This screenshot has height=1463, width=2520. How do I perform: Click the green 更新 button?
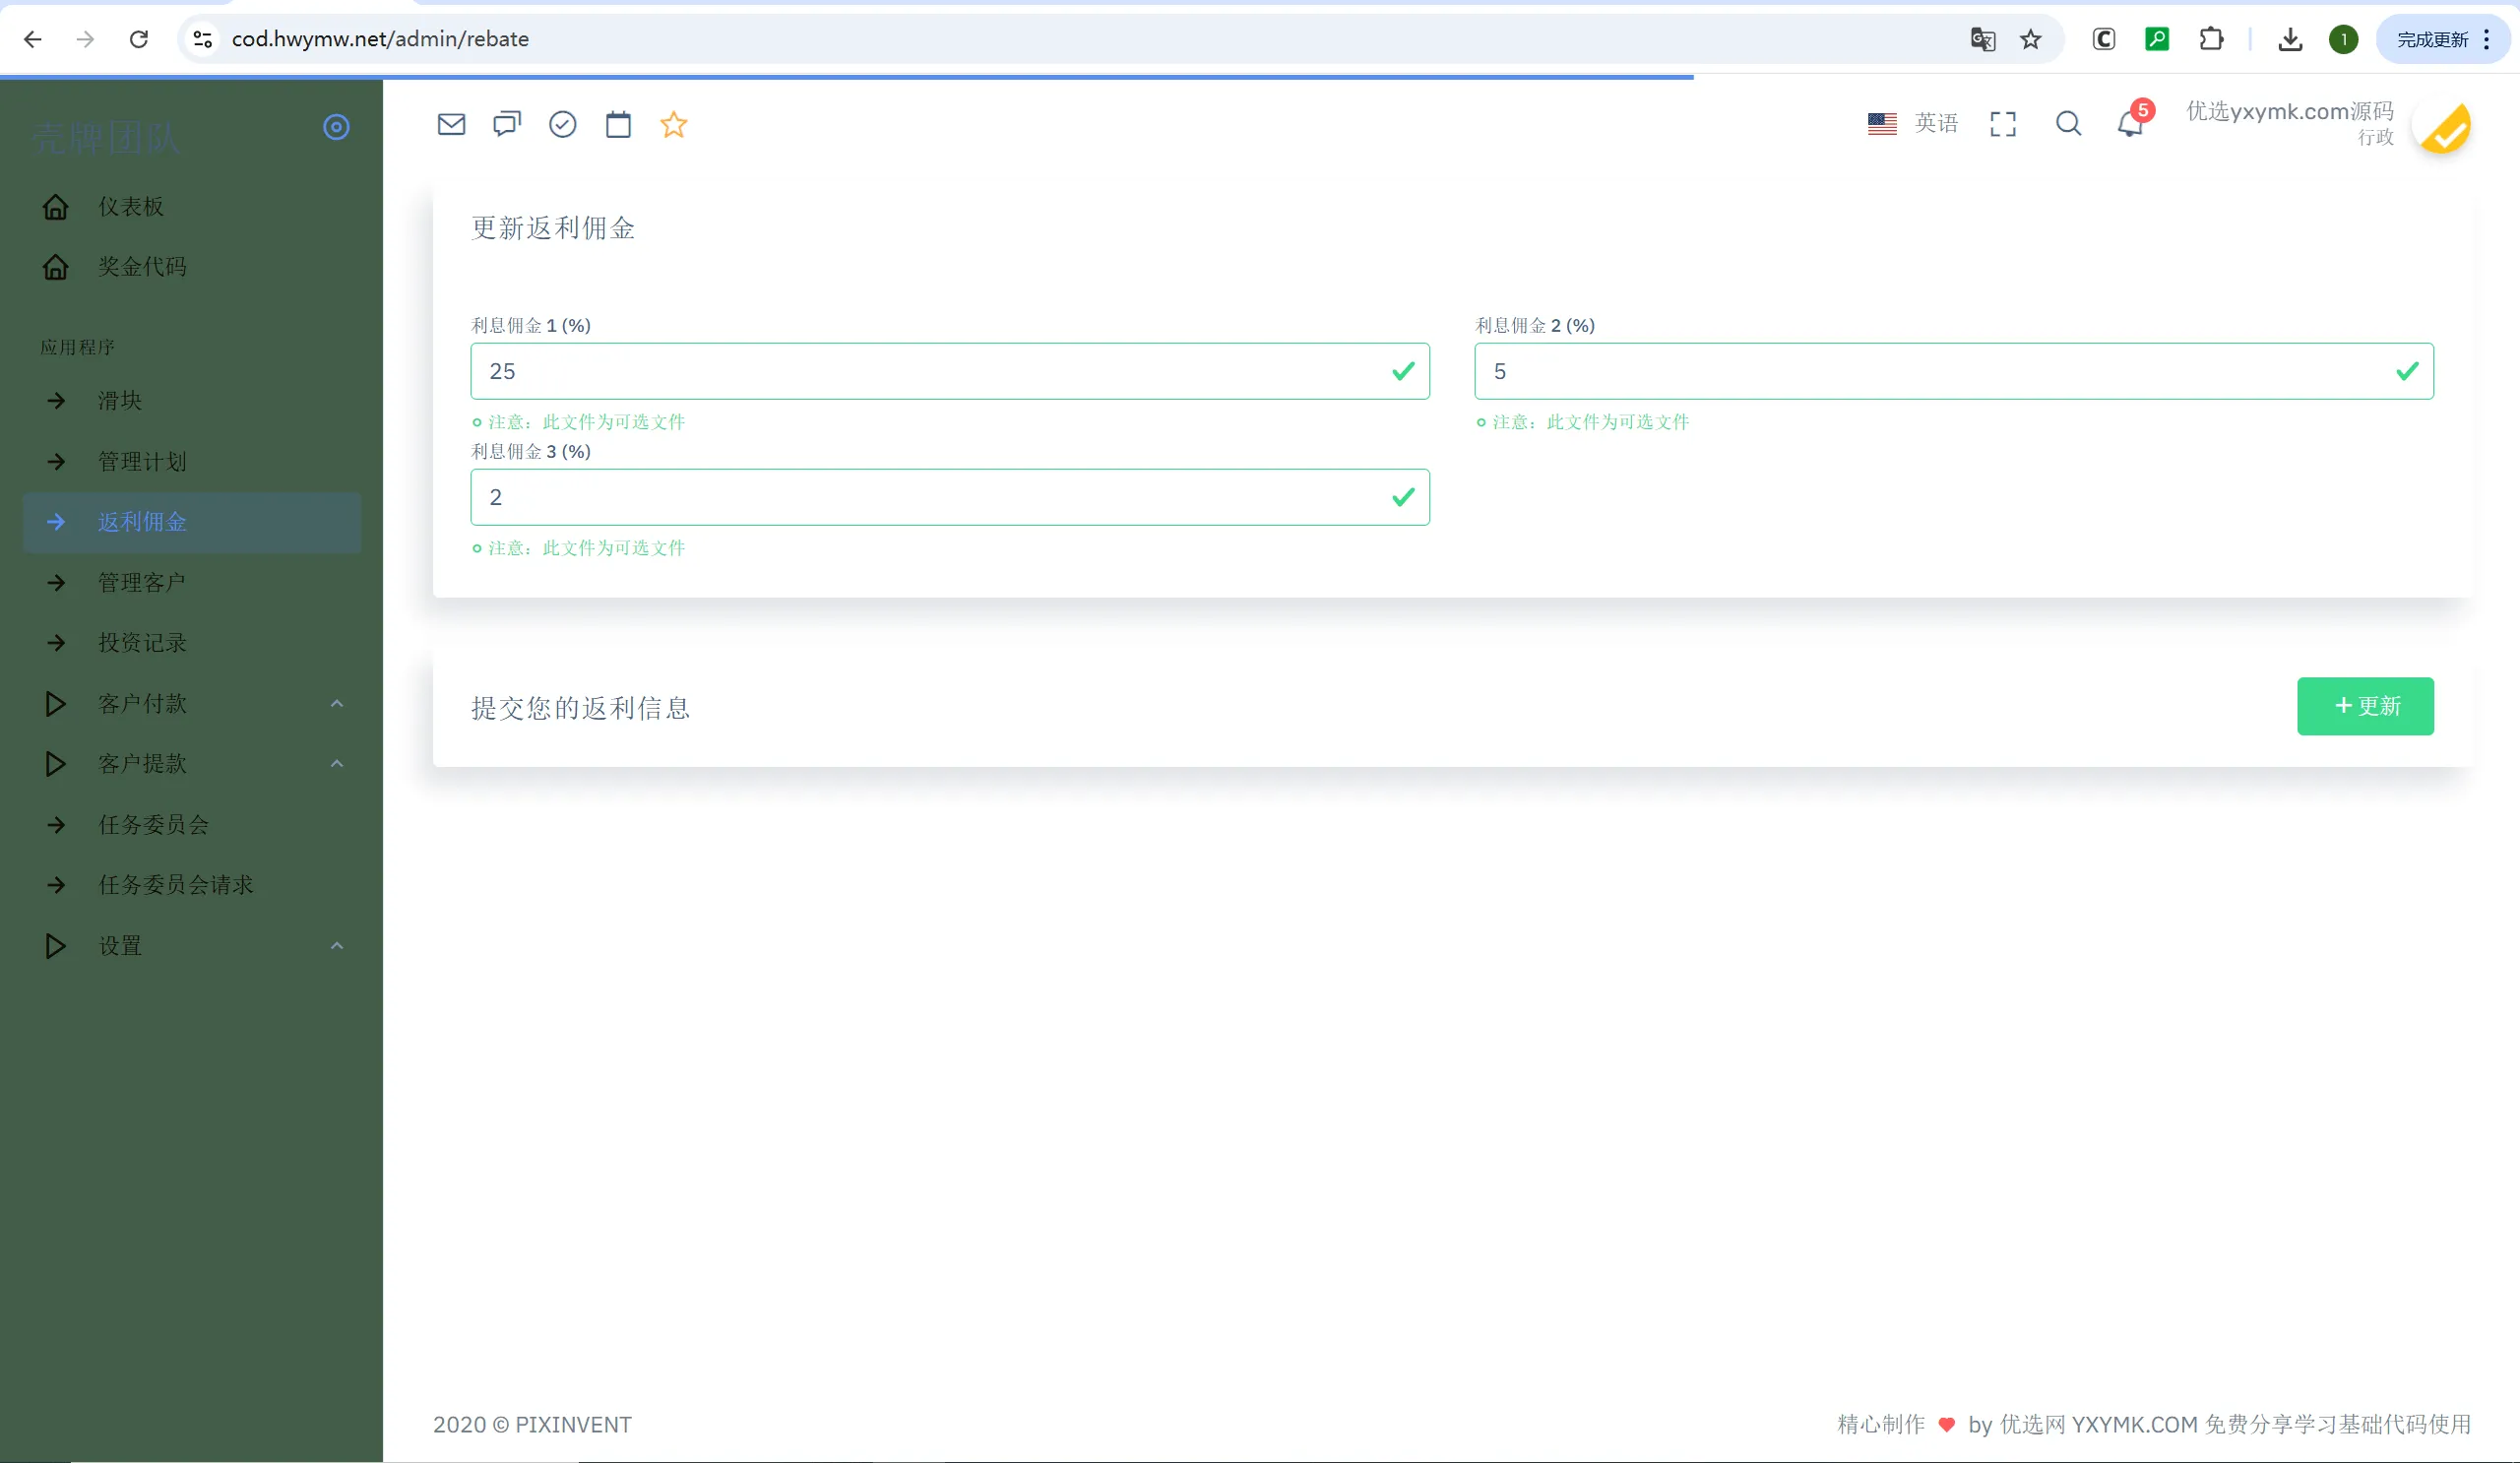coord(2365,706)
